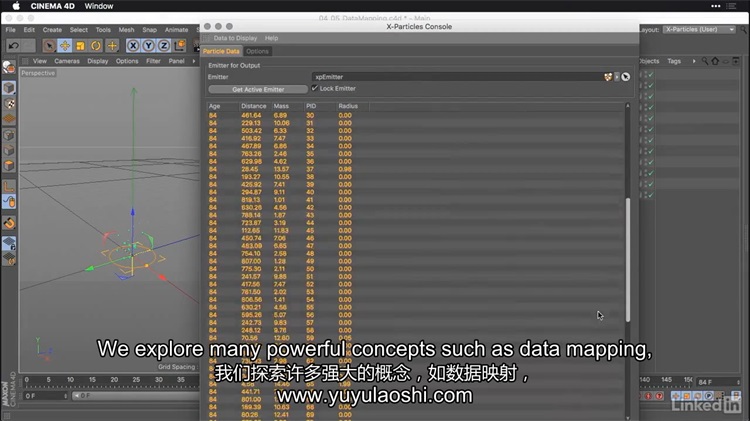Image resolution: width=750 pixels, height=421 pixels.
Task: Enable the Axis mode L icon
Action: 9,186
